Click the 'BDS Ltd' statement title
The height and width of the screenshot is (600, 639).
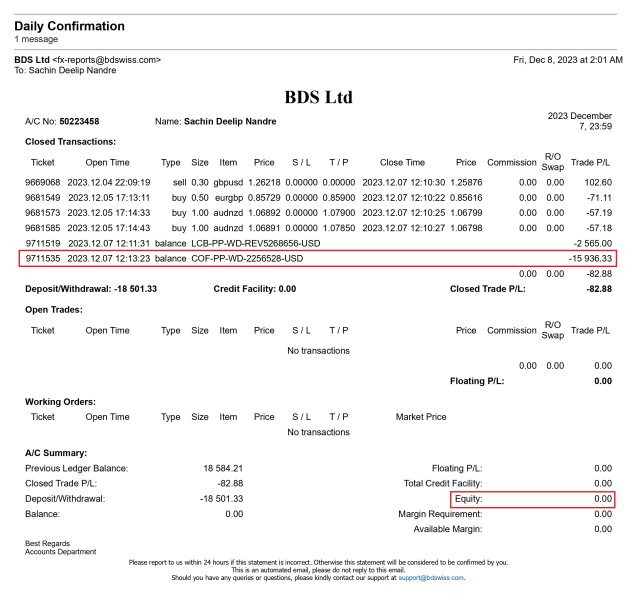[x=319, y=97]
